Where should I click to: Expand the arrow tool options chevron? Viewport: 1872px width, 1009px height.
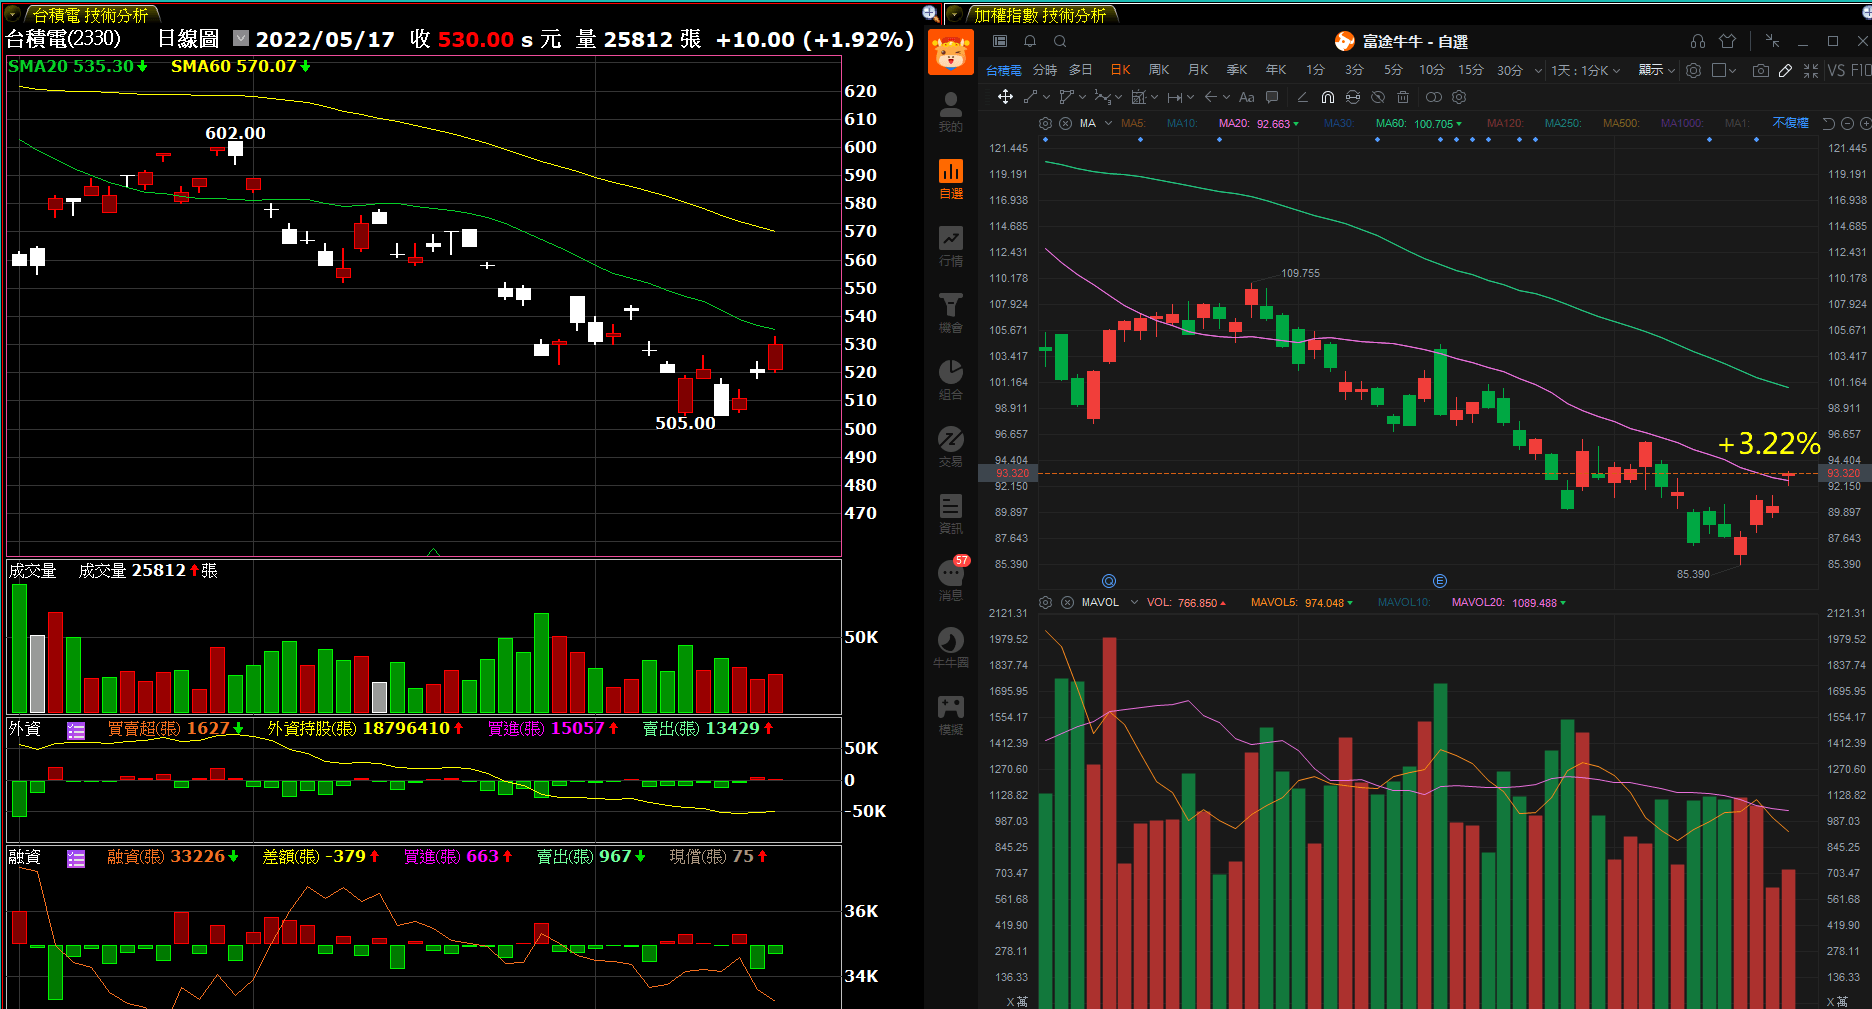point(1226,98)
